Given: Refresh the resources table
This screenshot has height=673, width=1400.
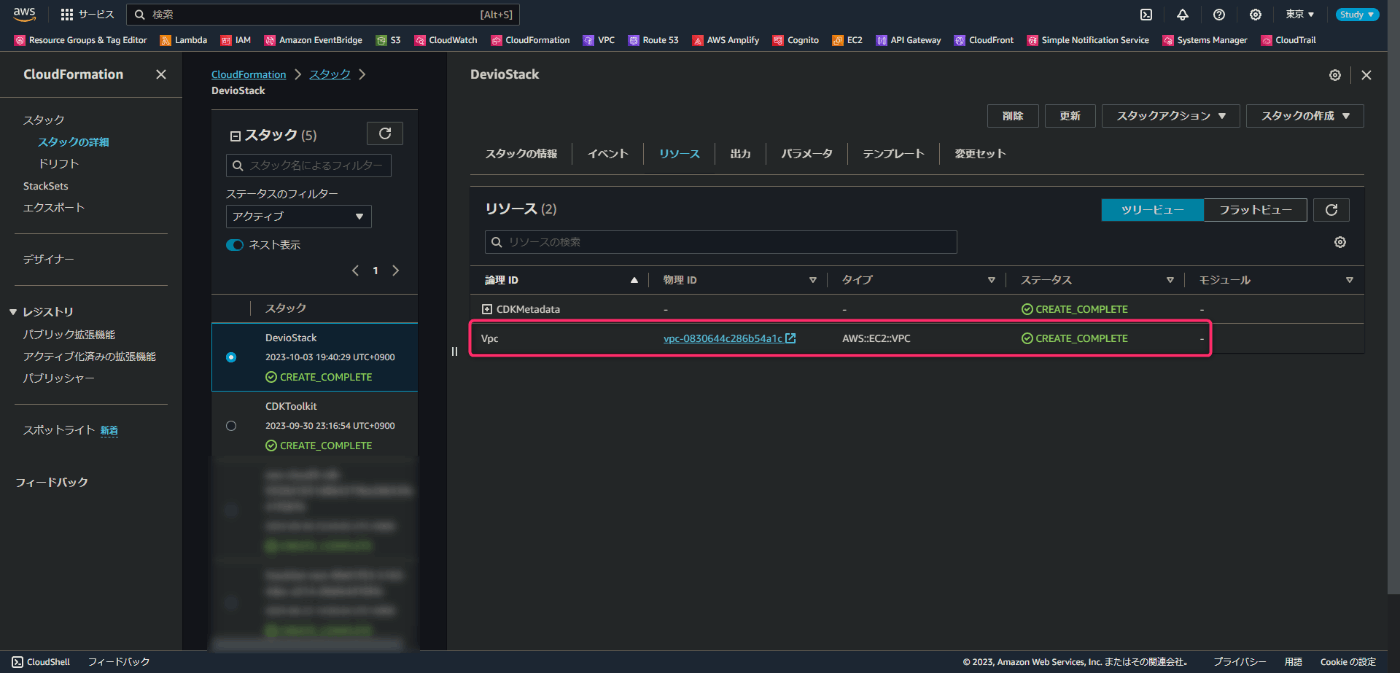Looking at the screenshot, I should click(1331, 210).
